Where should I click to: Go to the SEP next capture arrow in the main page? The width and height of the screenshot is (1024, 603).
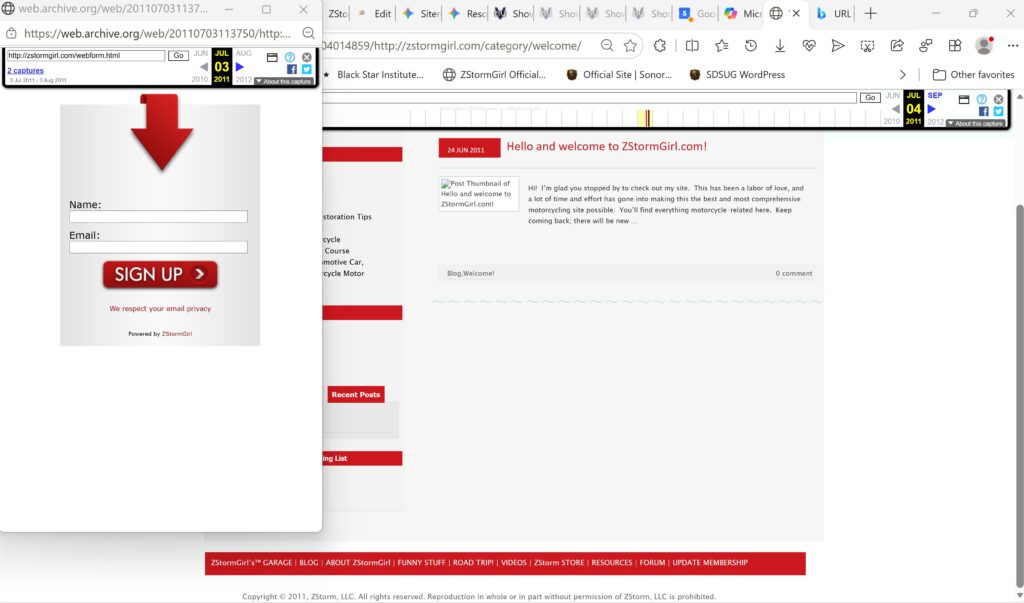pos(932,109)
